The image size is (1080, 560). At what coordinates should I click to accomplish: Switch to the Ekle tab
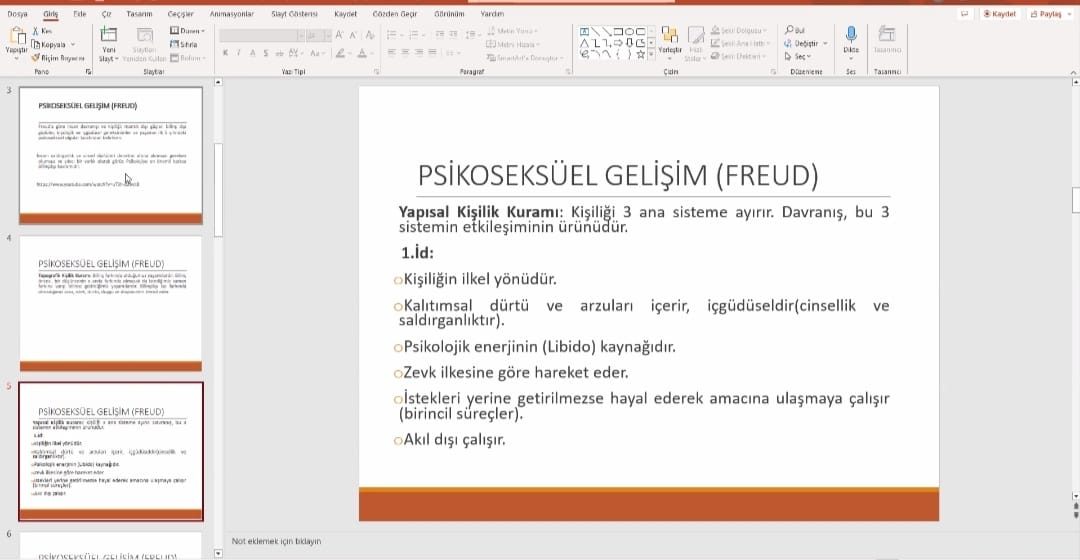pyautogui.click(x=80, y=14)
